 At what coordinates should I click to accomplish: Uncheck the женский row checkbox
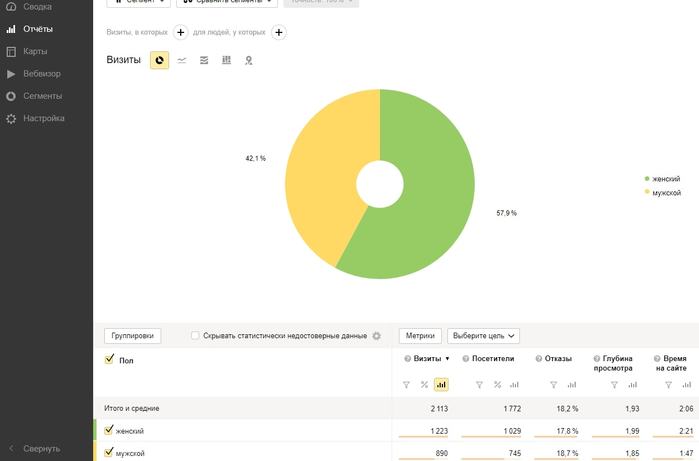pyautogui.click(x=109, y=430)
